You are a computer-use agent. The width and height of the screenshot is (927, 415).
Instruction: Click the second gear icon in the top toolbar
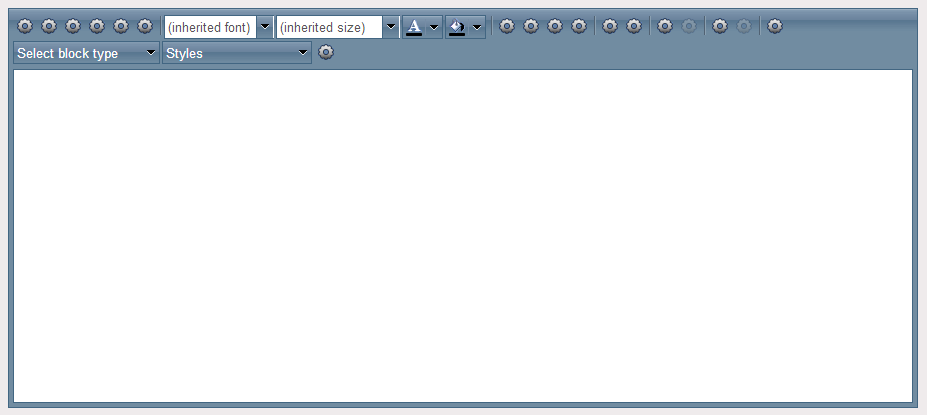click(x=48, y=26)
